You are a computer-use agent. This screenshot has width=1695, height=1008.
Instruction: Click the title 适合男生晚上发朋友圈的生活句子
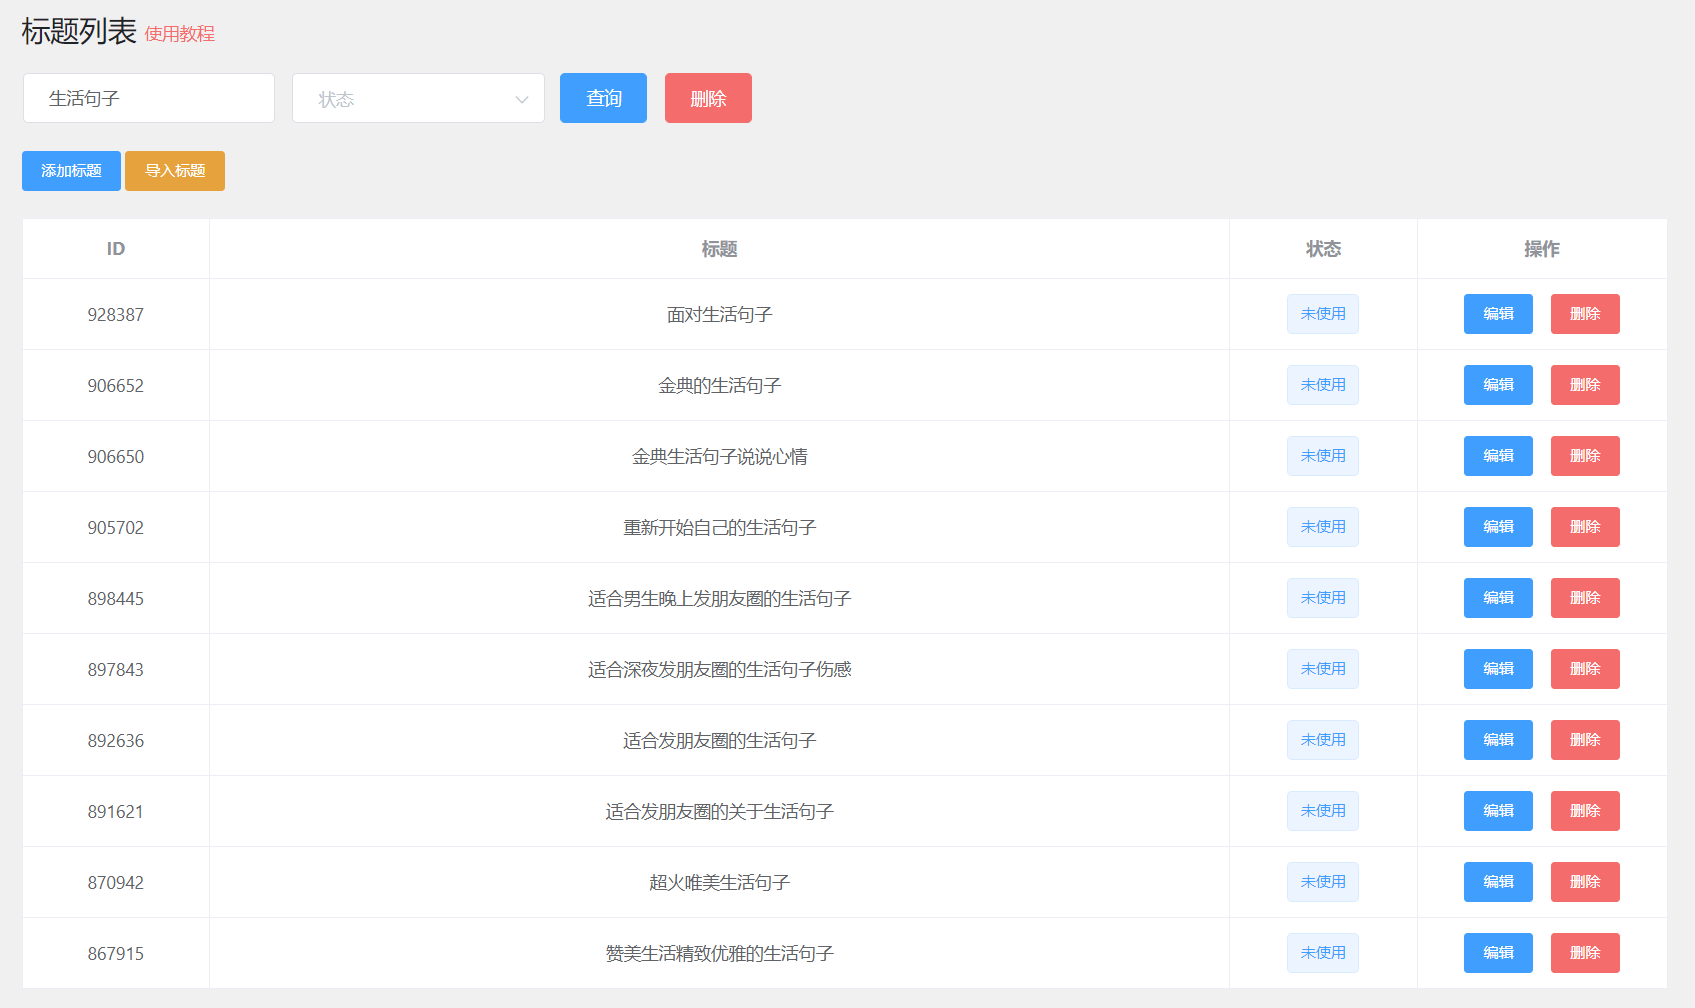719,599
